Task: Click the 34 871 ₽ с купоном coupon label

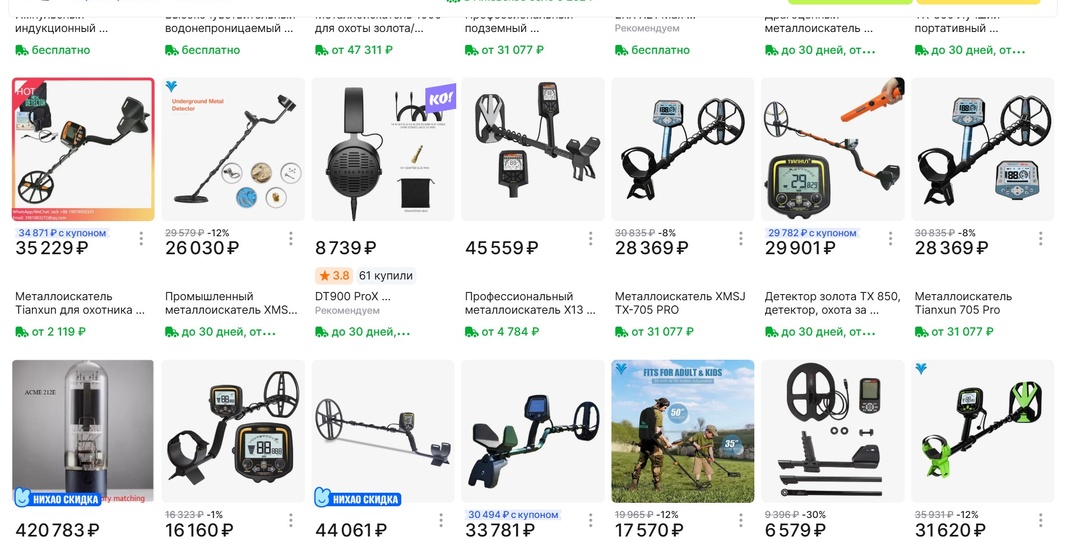Action: click(x=62, y=233)
